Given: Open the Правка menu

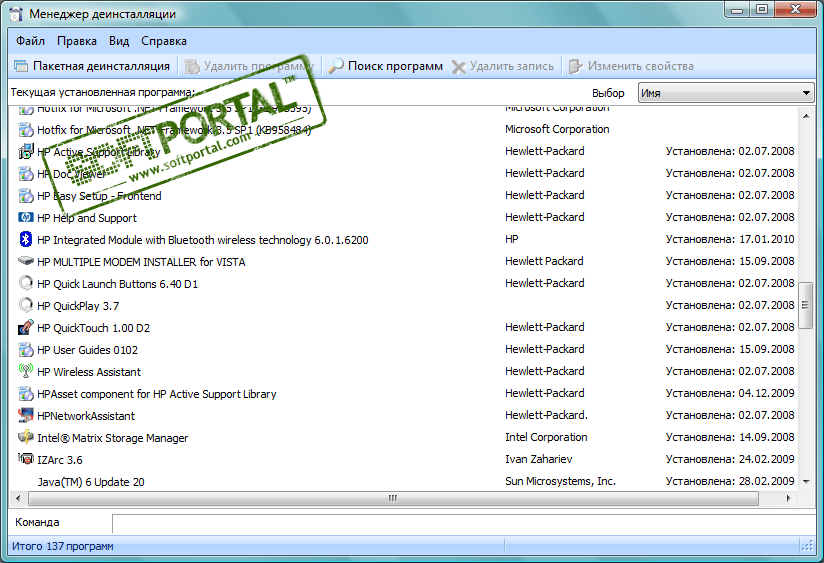Looking at the screenshot, I should pos(77,41).
